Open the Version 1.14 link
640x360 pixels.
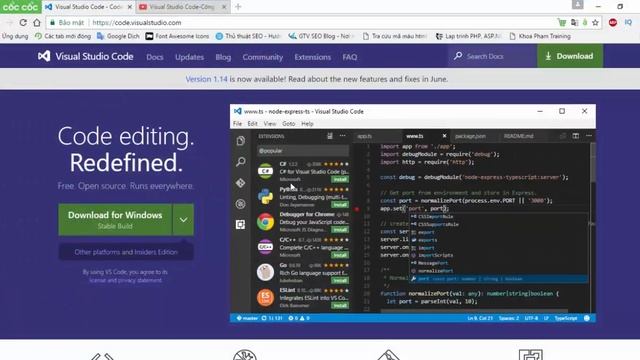coord(206,79)
